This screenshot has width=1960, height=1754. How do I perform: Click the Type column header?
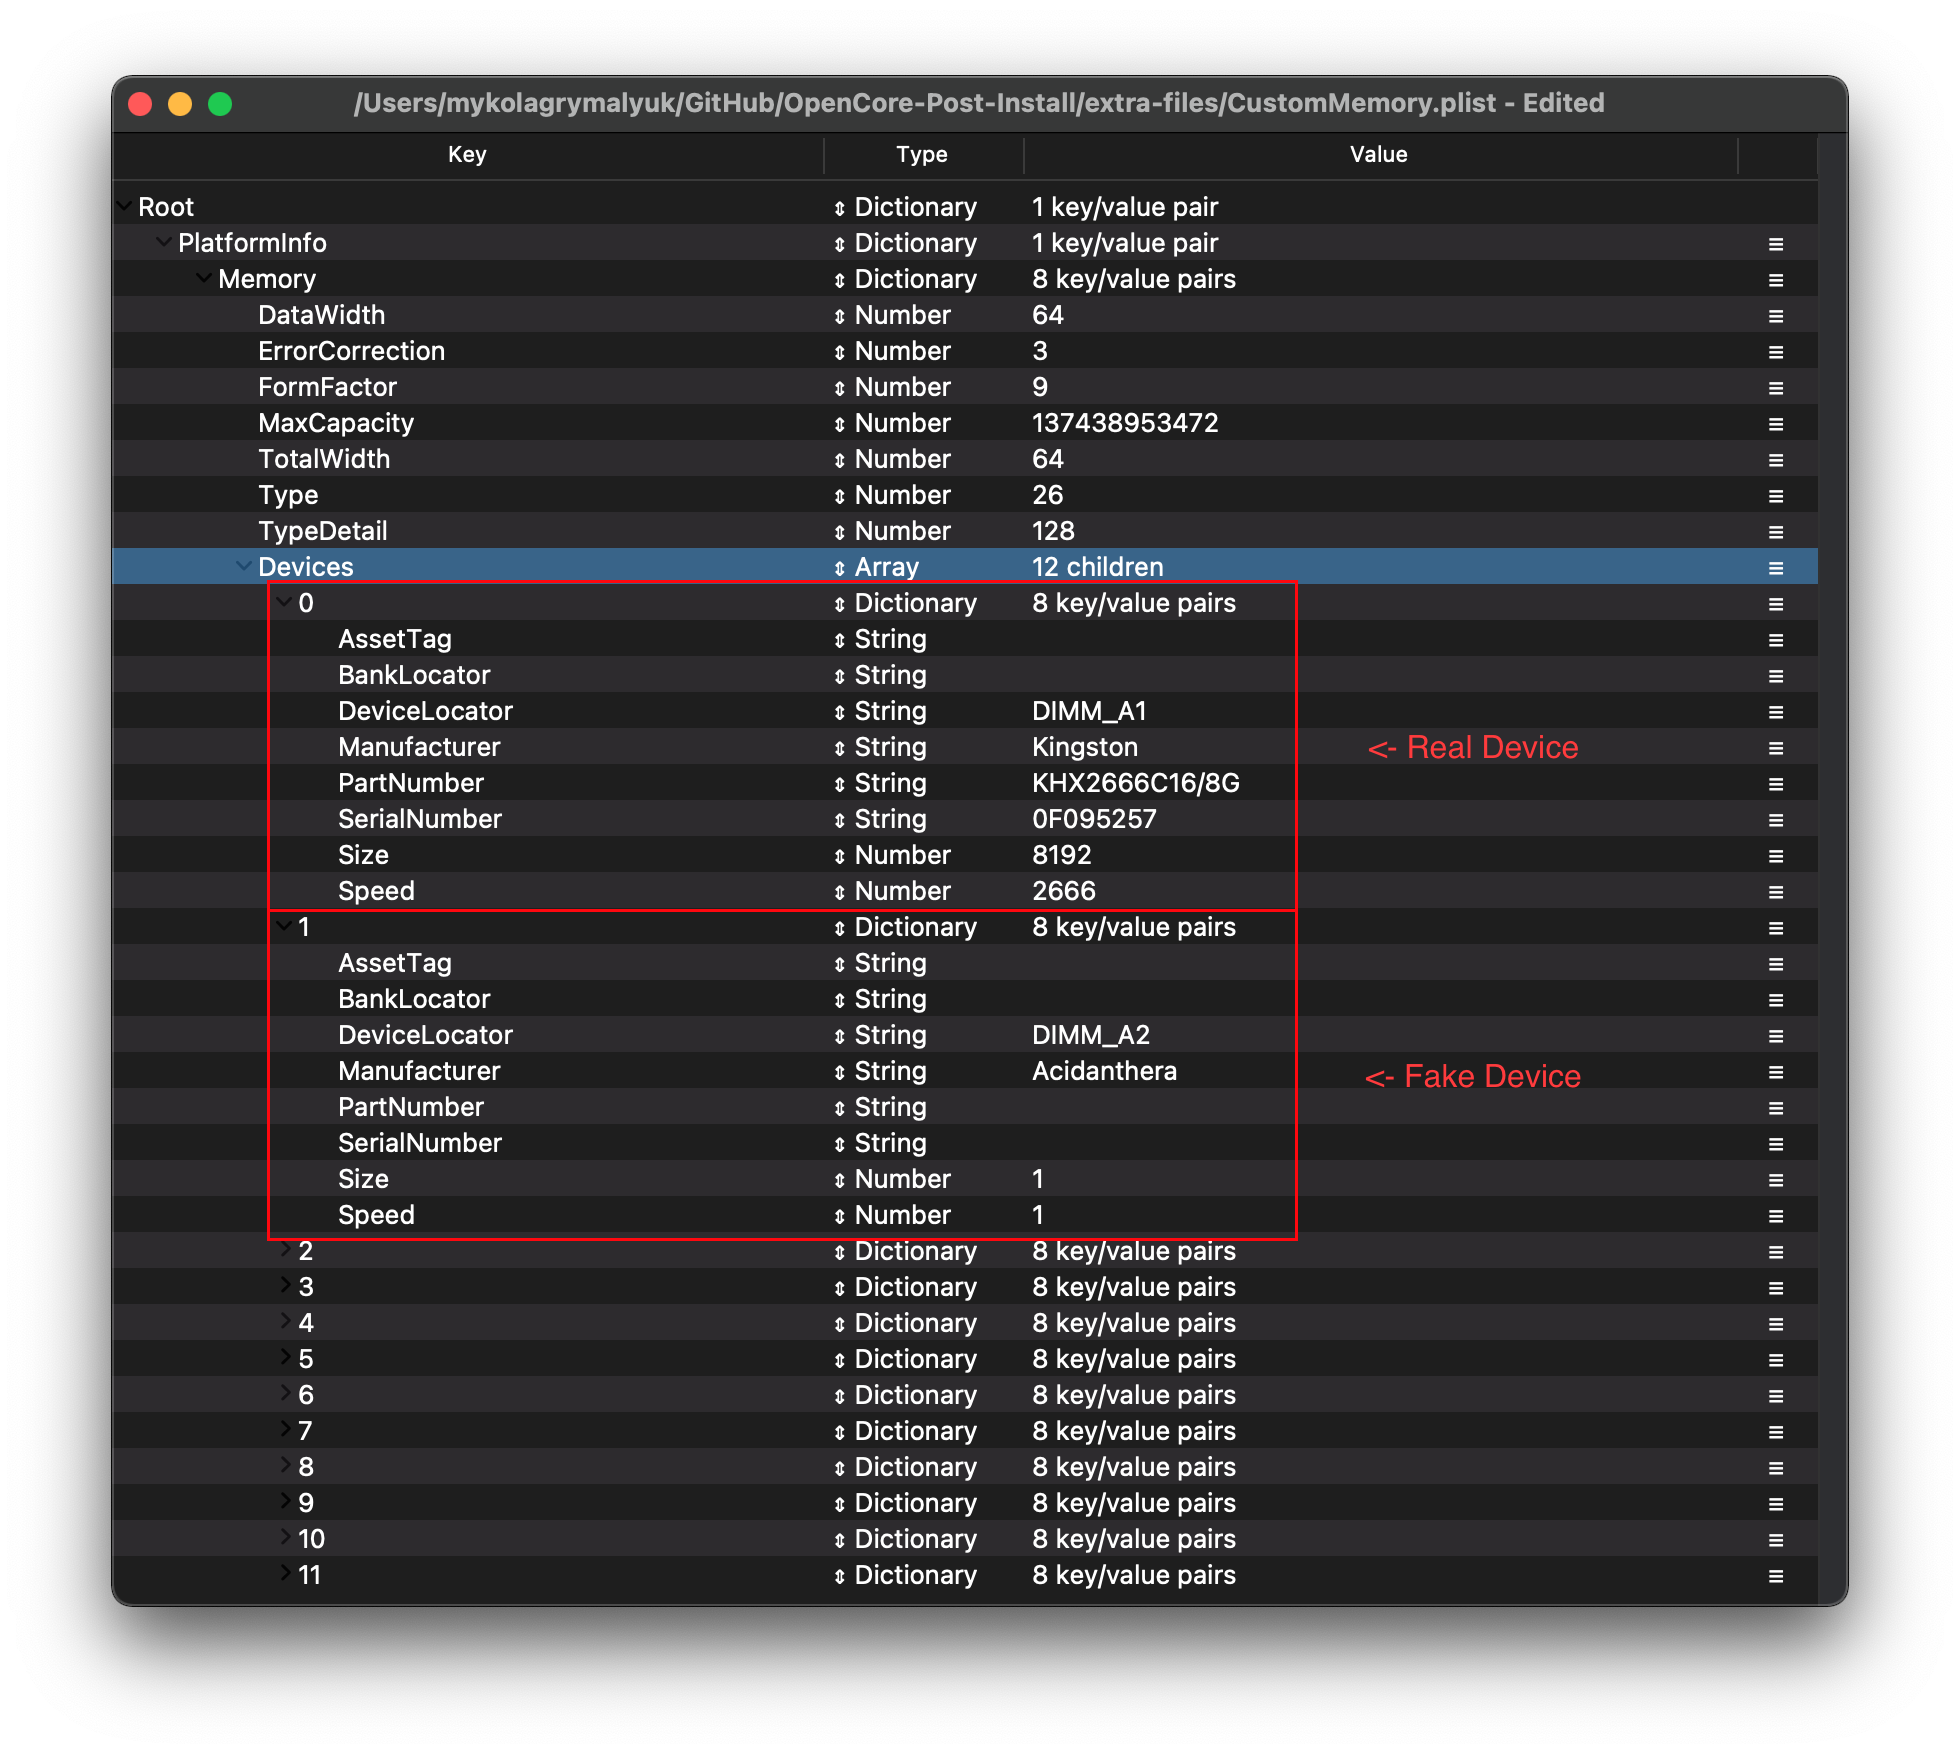[x=921, y=155]
